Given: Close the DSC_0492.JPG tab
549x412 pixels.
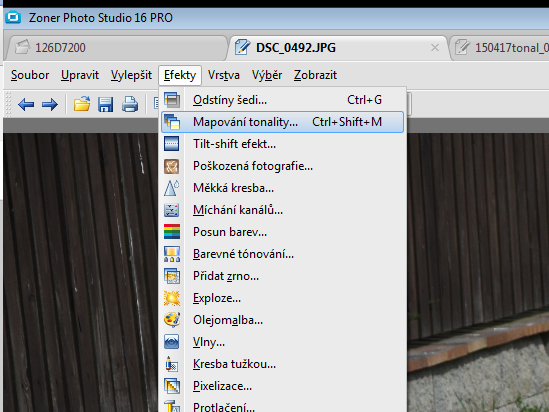Looking at the screenshot, I should 435,48.
